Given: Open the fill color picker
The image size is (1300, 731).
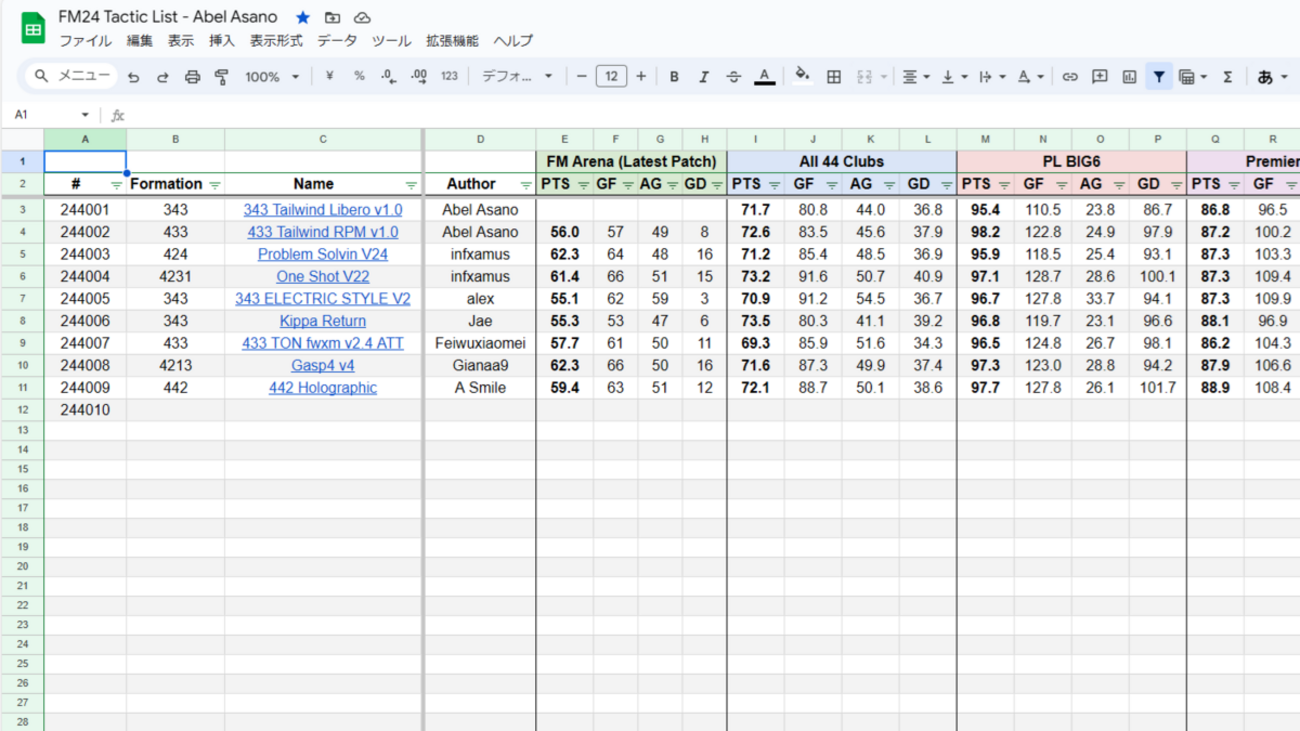Looking at the screenshot, I should click(x=801, y=77).
